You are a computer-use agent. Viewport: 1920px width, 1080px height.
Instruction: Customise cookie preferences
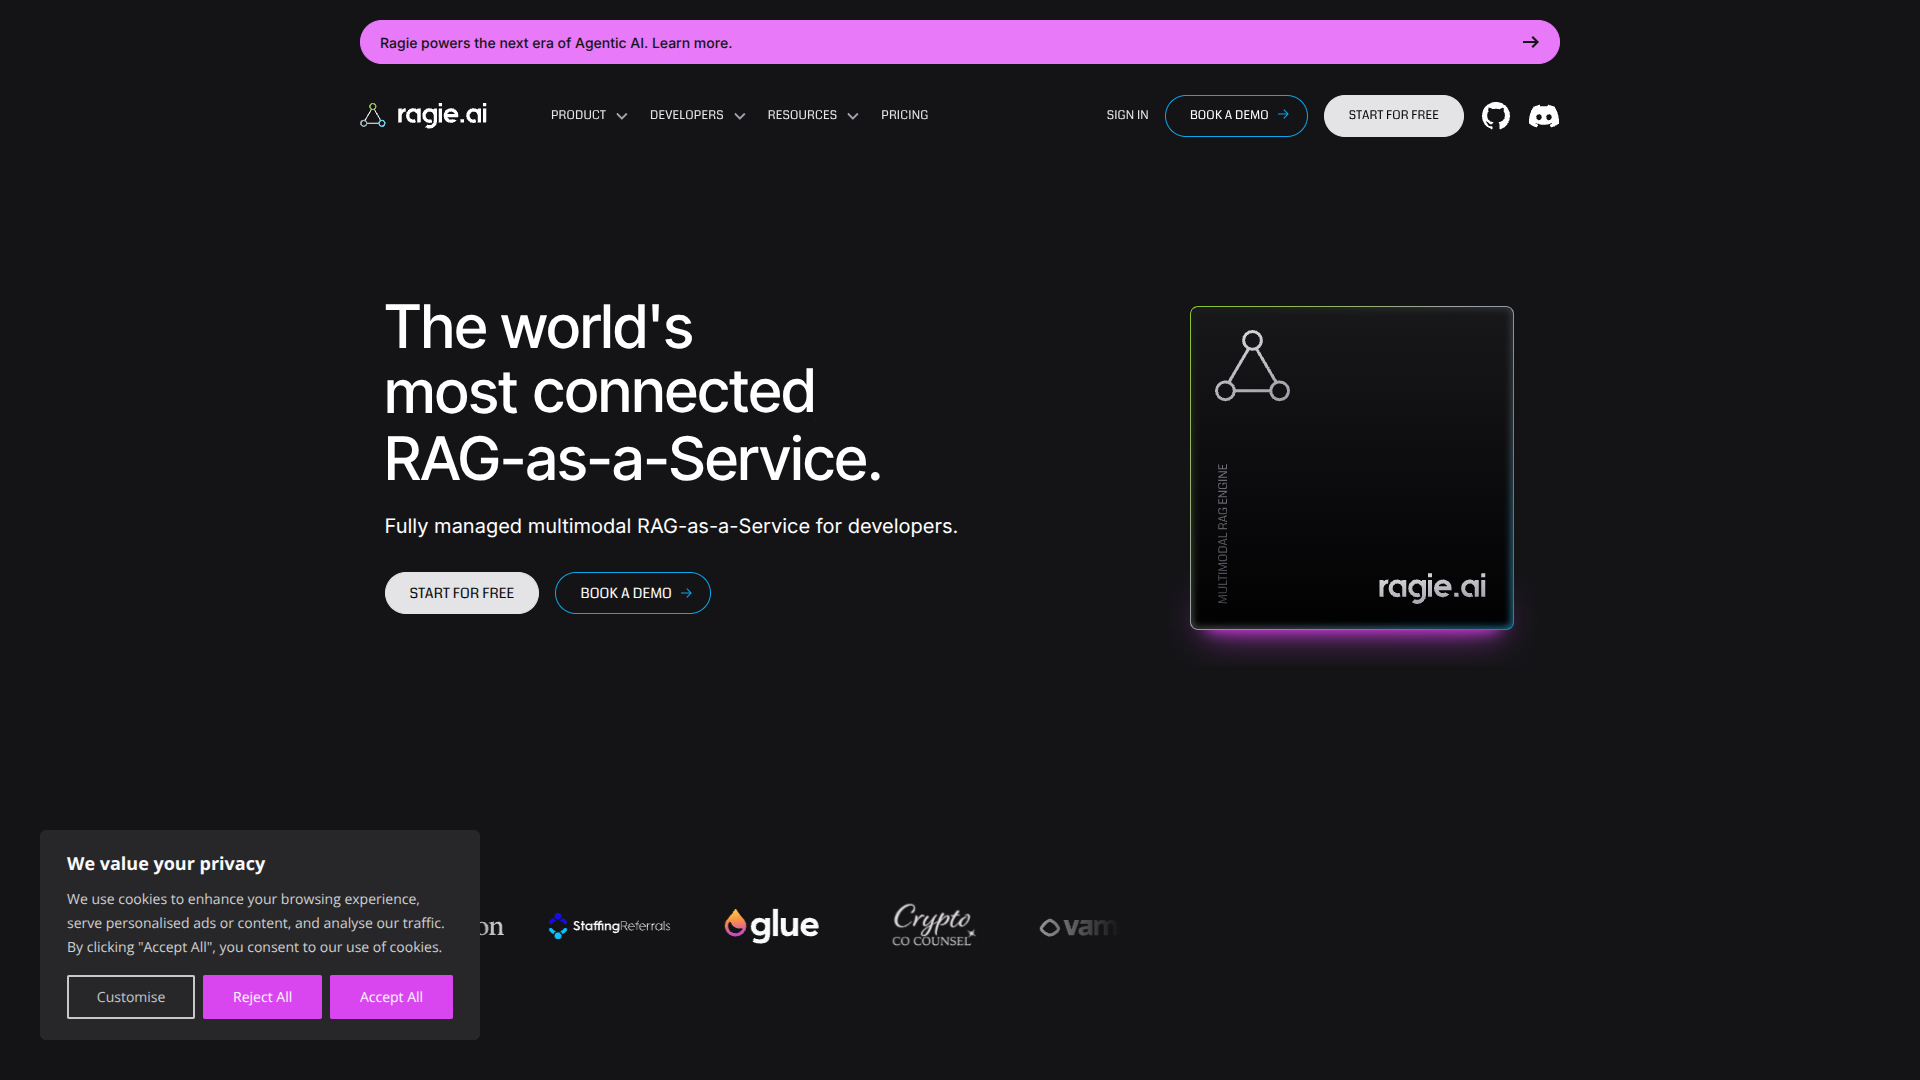[x=130, y=996]
